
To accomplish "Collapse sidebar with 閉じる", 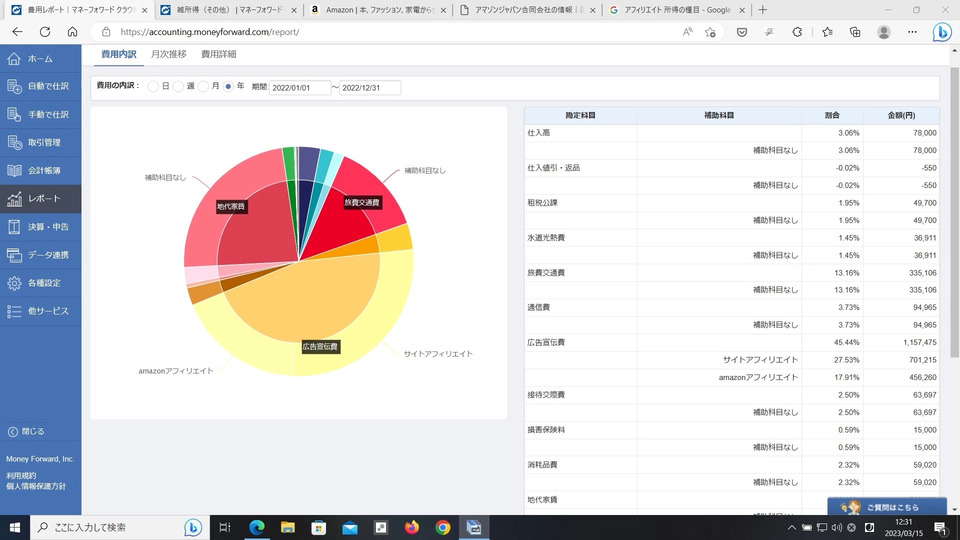I will pyautogui.click(x=26, y=432).
